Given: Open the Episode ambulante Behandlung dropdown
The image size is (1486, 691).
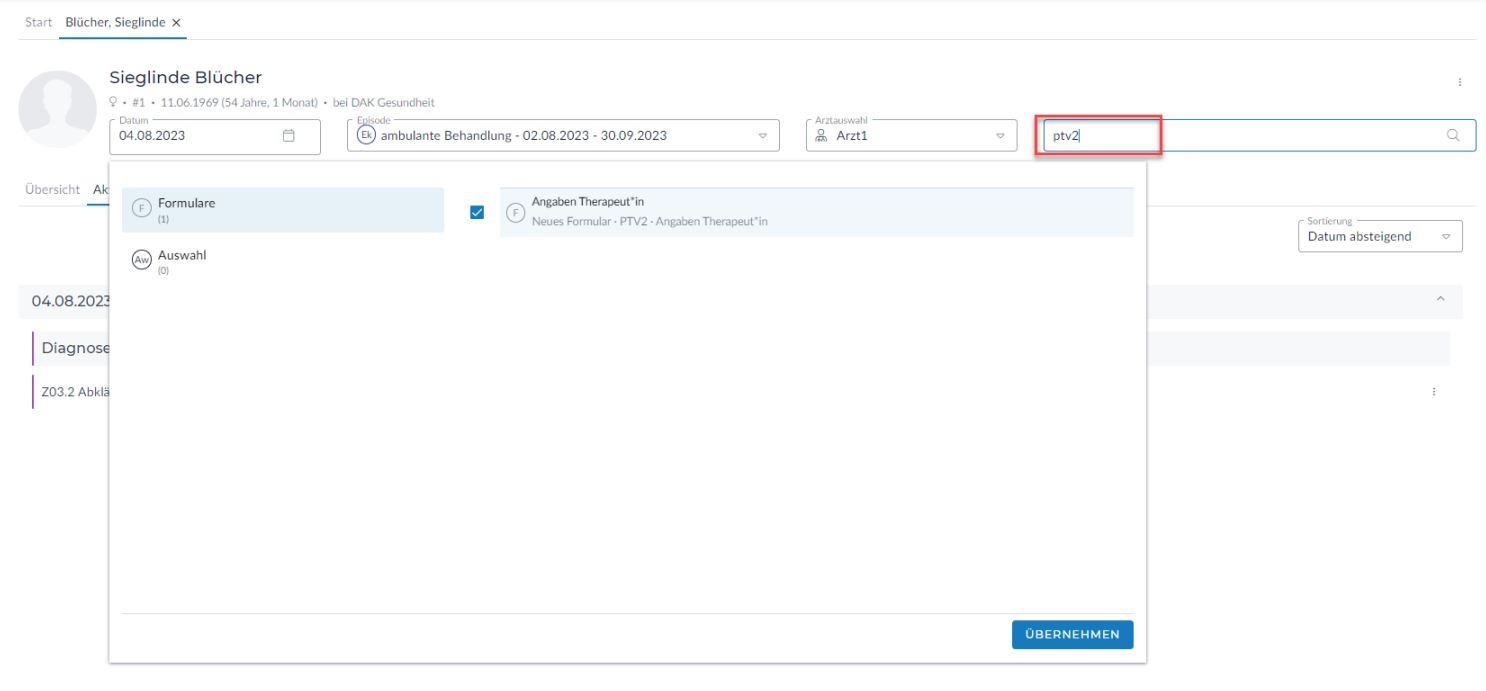Looking at the screenshot, I should pyautogui.click(x=761, y=136).
